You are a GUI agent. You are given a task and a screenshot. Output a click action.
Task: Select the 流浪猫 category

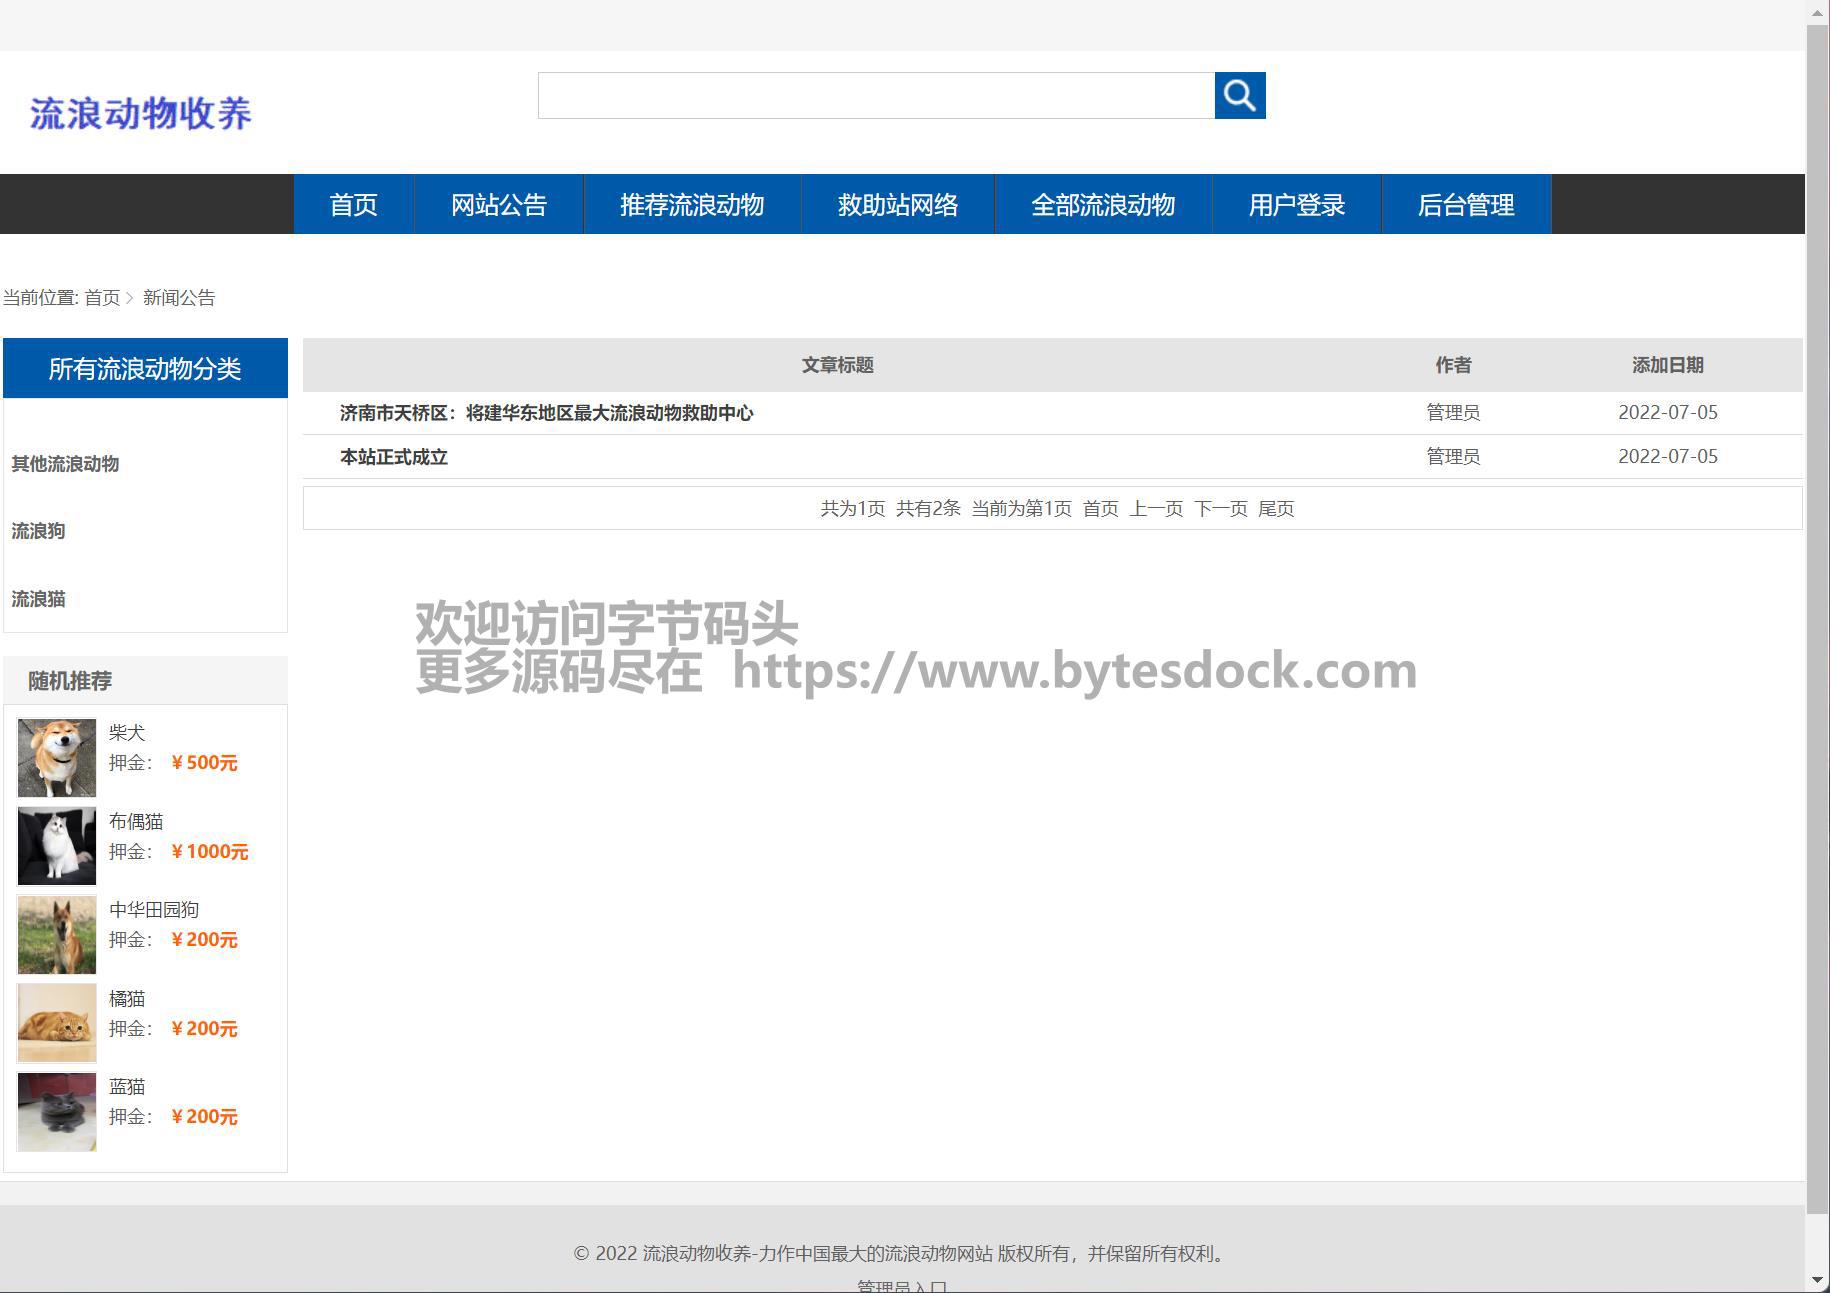(38, 599)
